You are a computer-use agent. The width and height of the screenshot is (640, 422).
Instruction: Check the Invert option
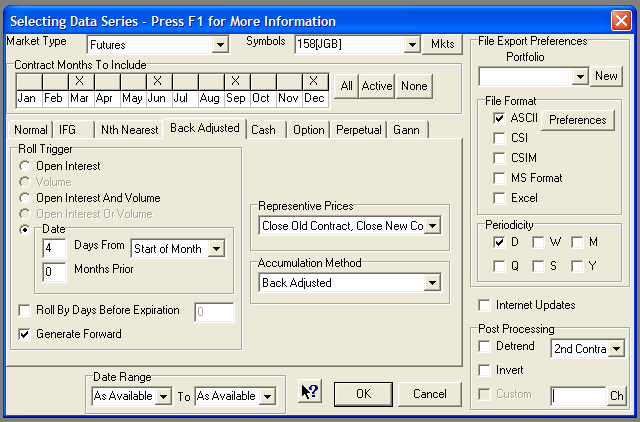484,370
